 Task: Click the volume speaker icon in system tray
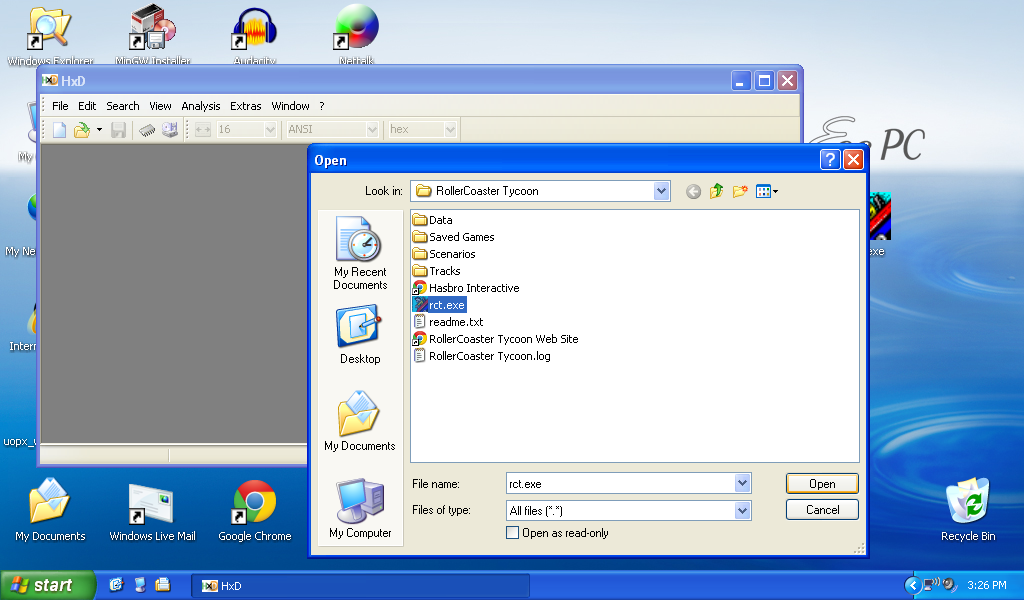click(950, 585)
